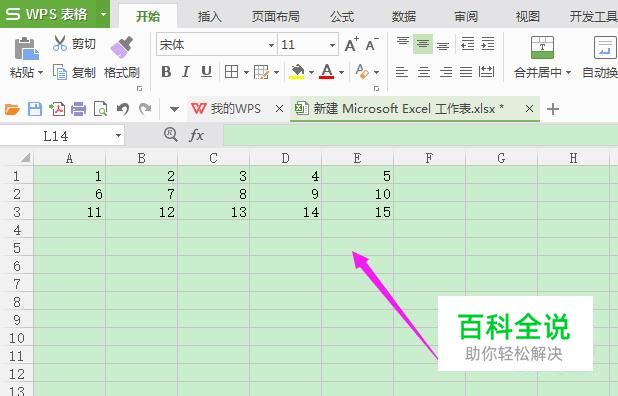
Task: Align text to top
Action: point(402,42)
